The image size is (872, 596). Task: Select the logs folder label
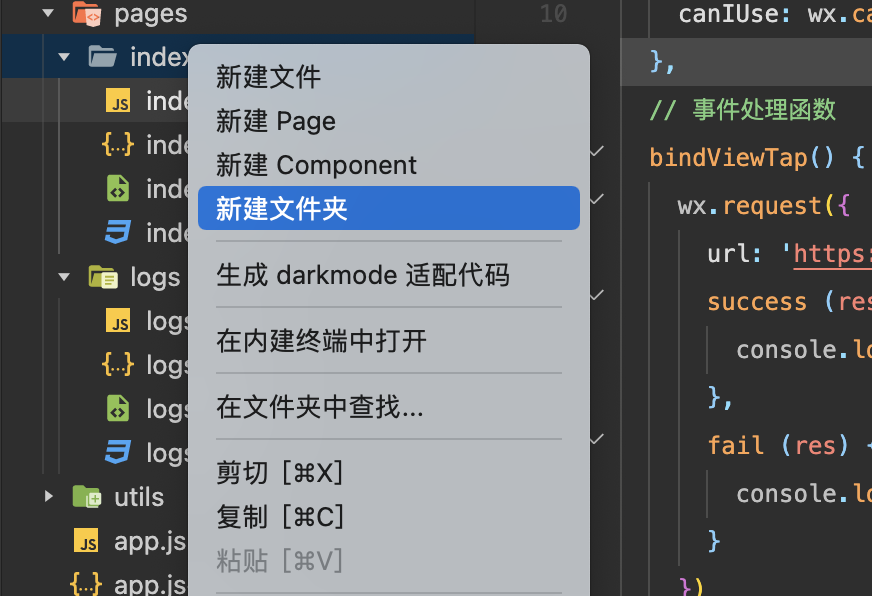tap(155, 277)
